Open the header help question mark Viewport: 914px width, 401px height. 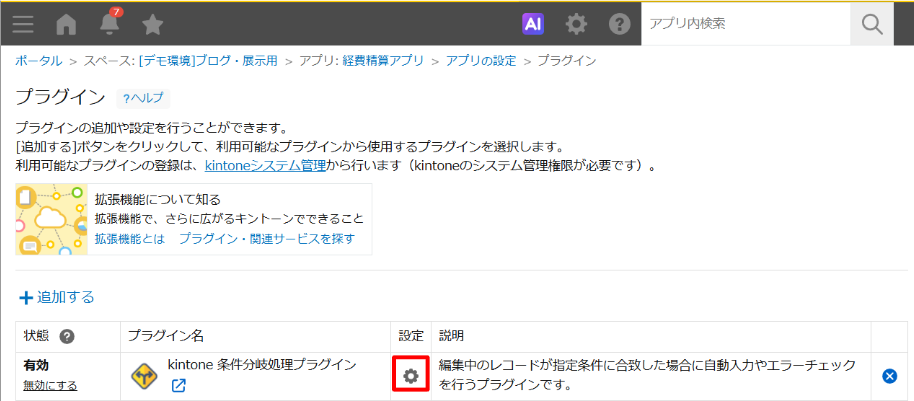point(620,23)
